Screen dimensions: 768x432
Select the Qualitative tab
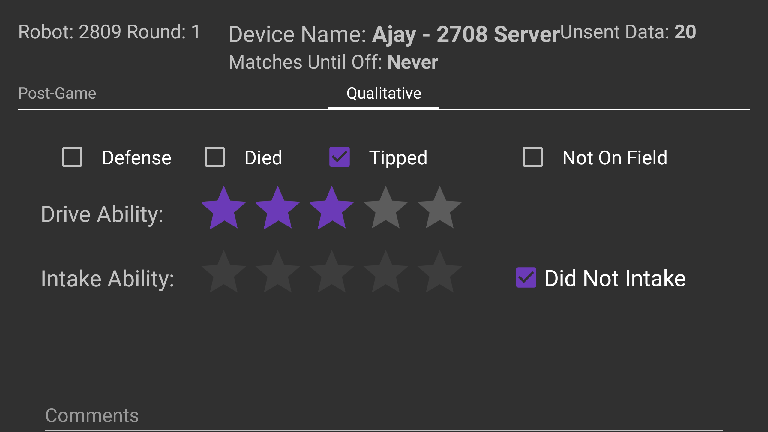384,94
